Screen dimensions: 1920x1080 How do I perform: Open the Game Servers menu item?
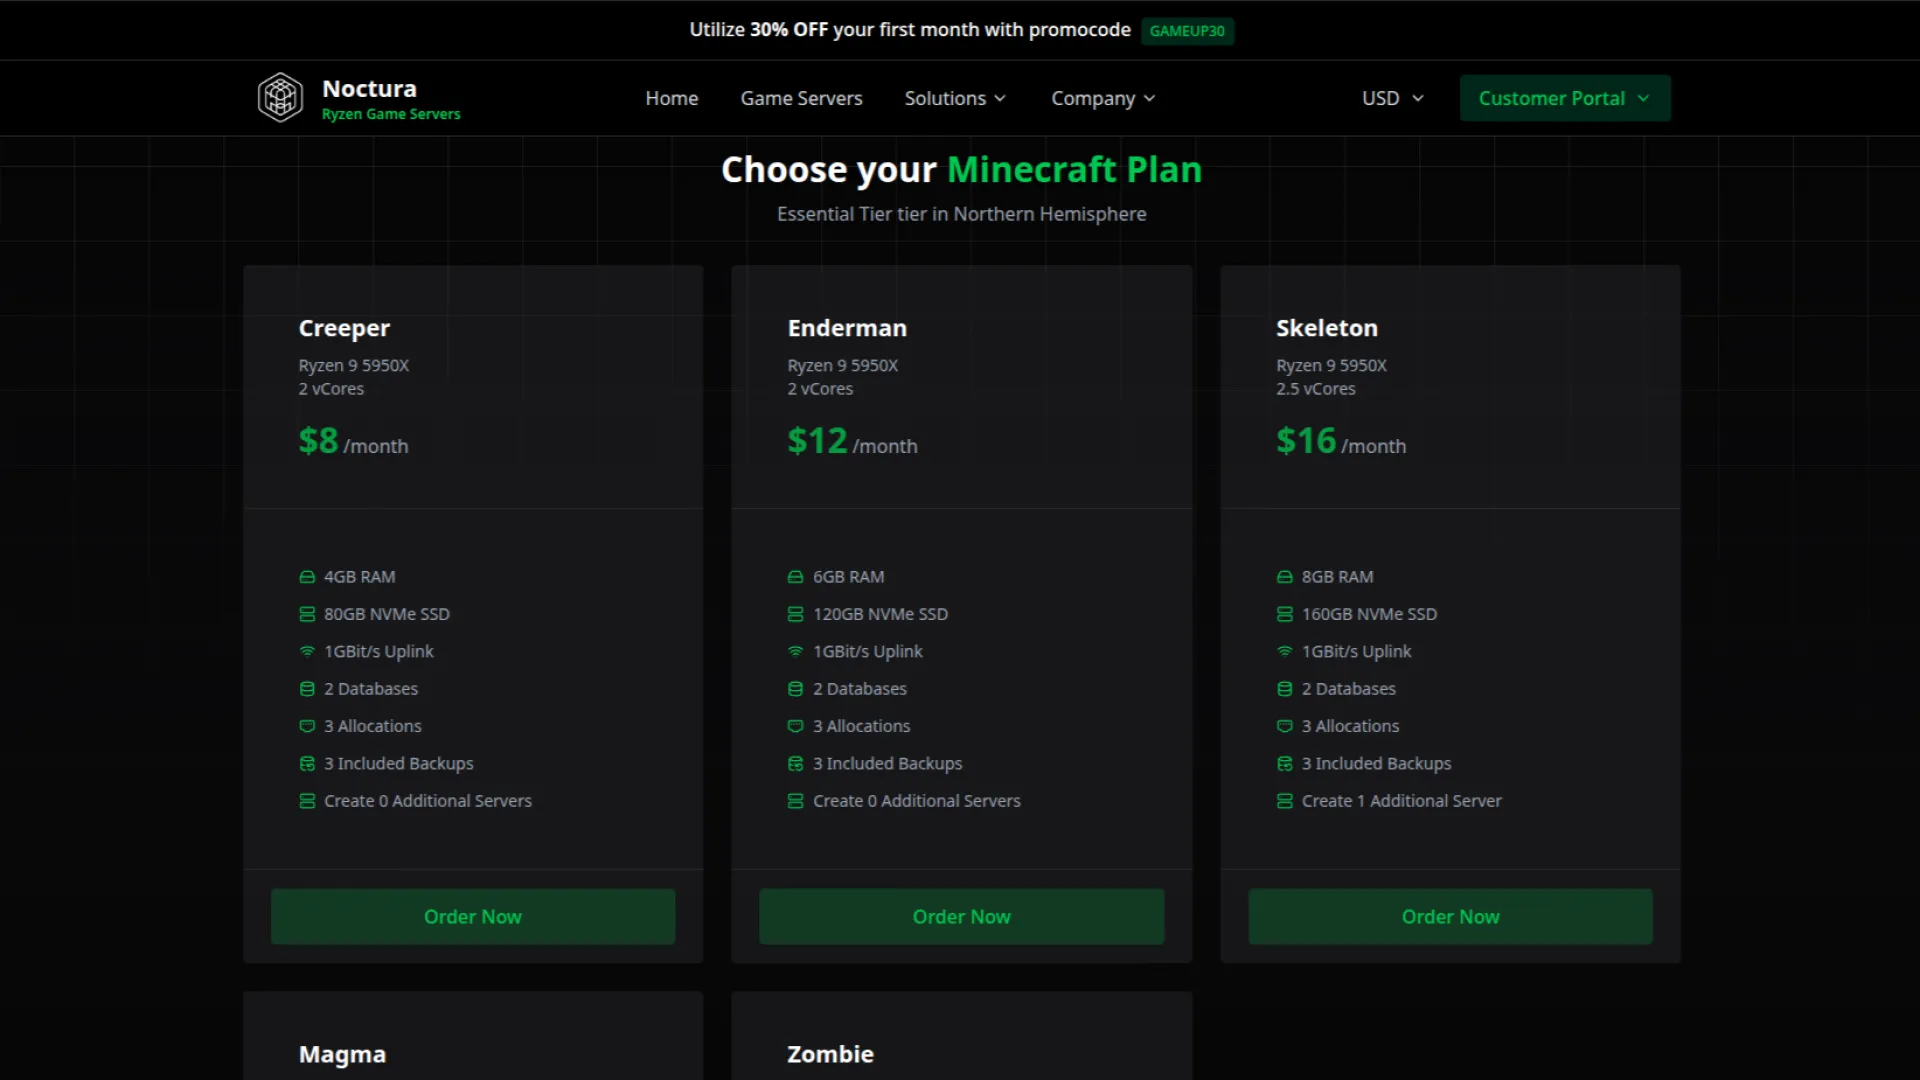[801, 98]
